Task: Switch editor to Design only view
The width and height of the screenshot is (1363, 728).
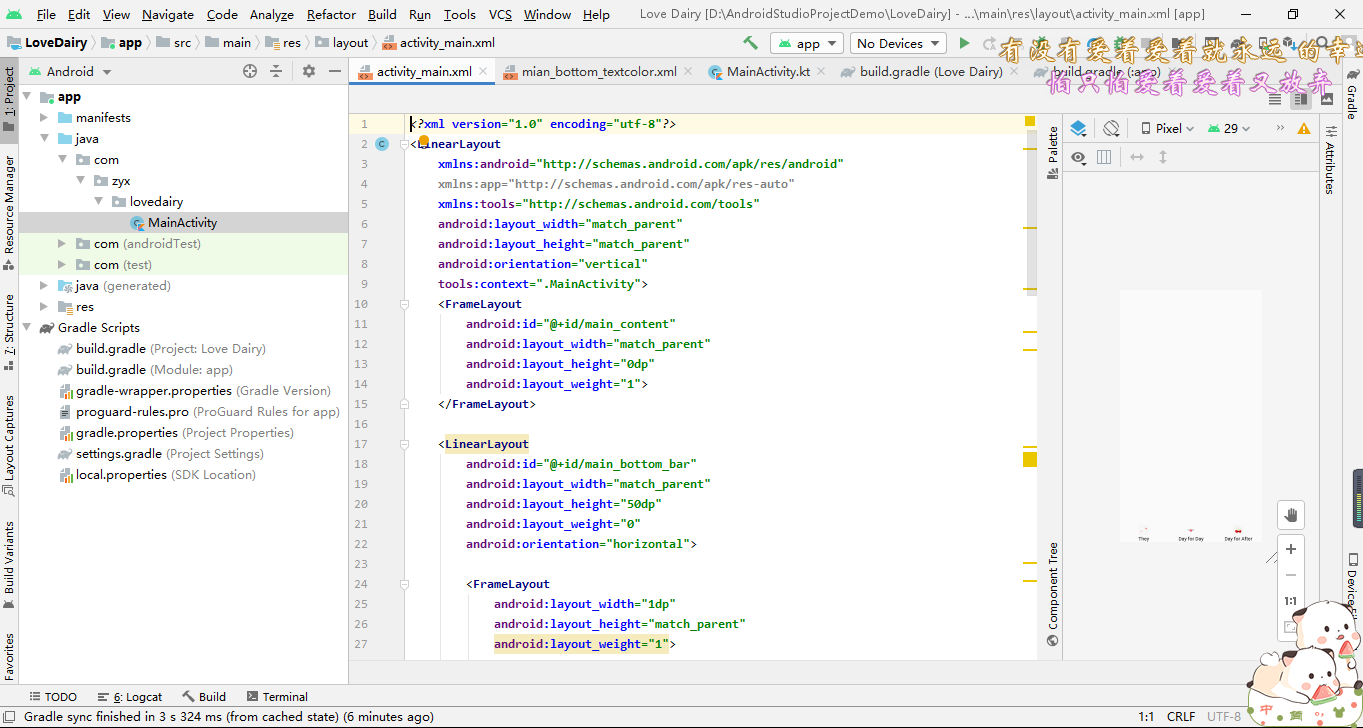Action: pos(1326,99)
